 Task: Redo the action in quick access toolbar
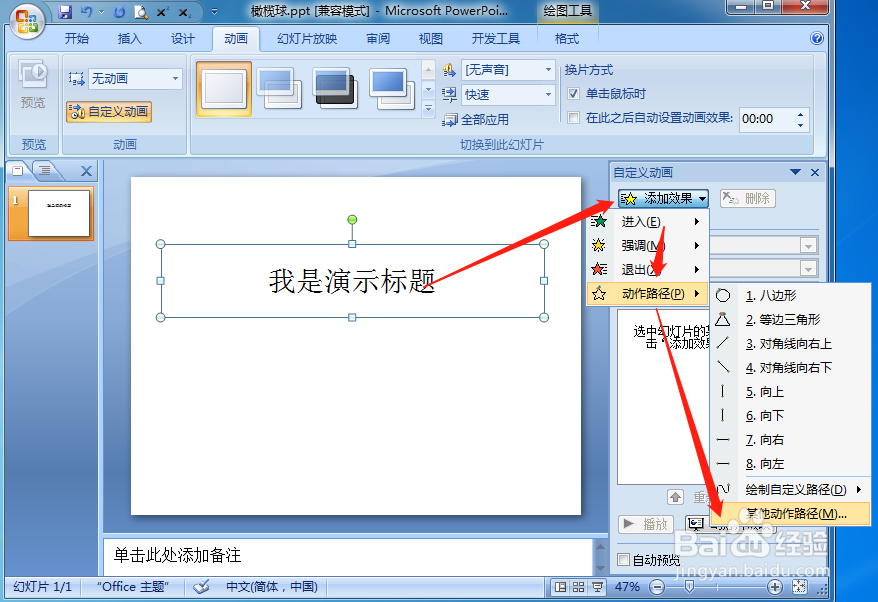click(x=119, y=12)
